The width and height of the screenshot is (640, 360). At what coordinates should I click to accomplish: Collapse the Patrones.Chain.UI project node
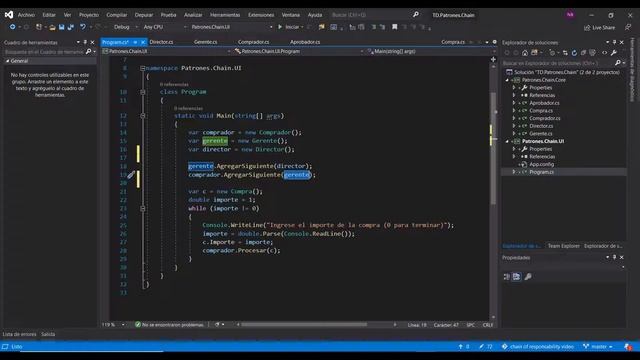point(507,141)
